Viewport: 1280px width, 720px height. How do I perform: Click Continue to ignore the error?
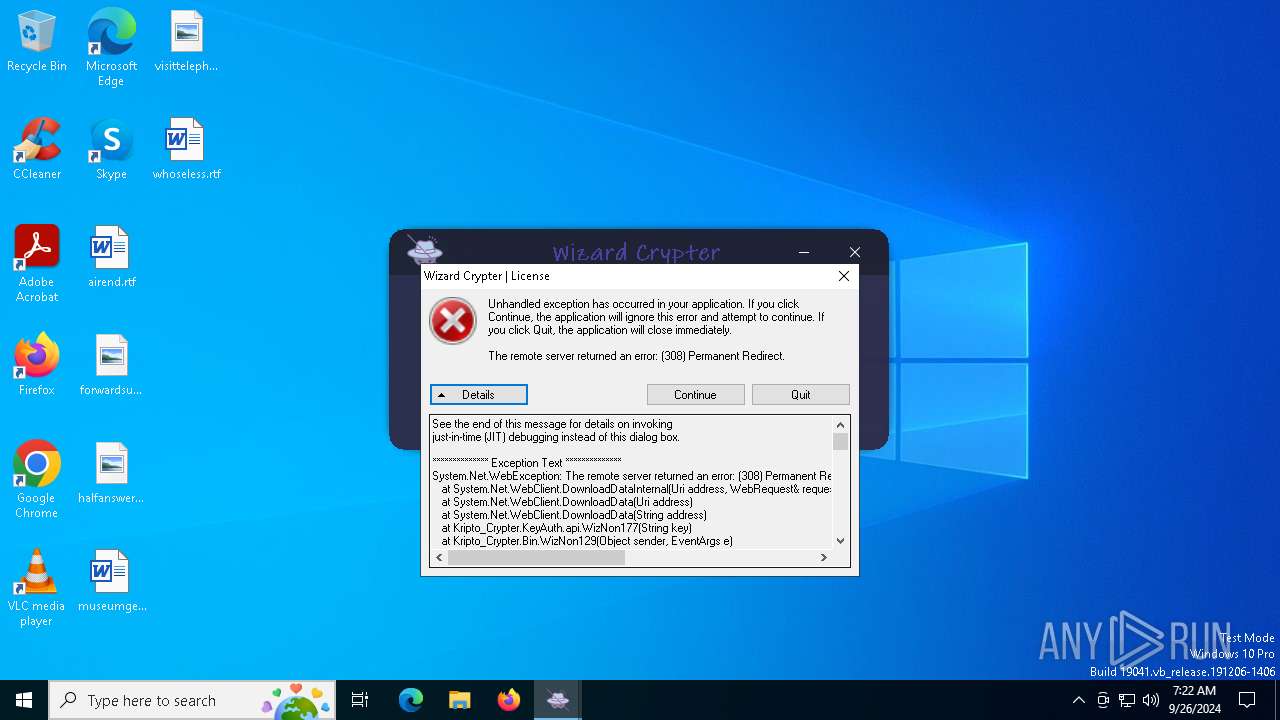695,395
